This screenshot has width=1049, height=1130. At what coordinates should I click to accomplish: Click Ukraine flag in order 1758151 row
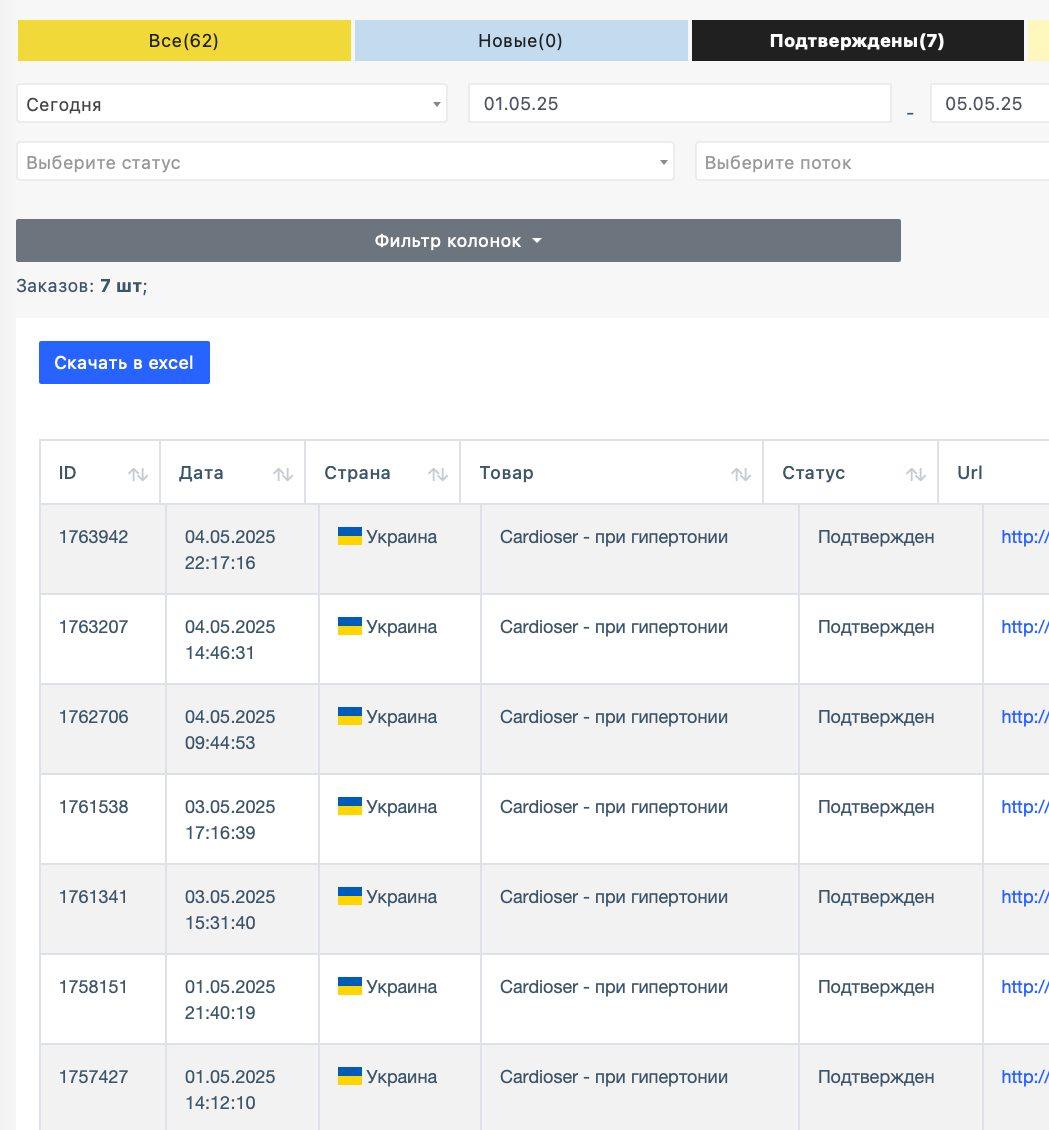coord(349,987)
